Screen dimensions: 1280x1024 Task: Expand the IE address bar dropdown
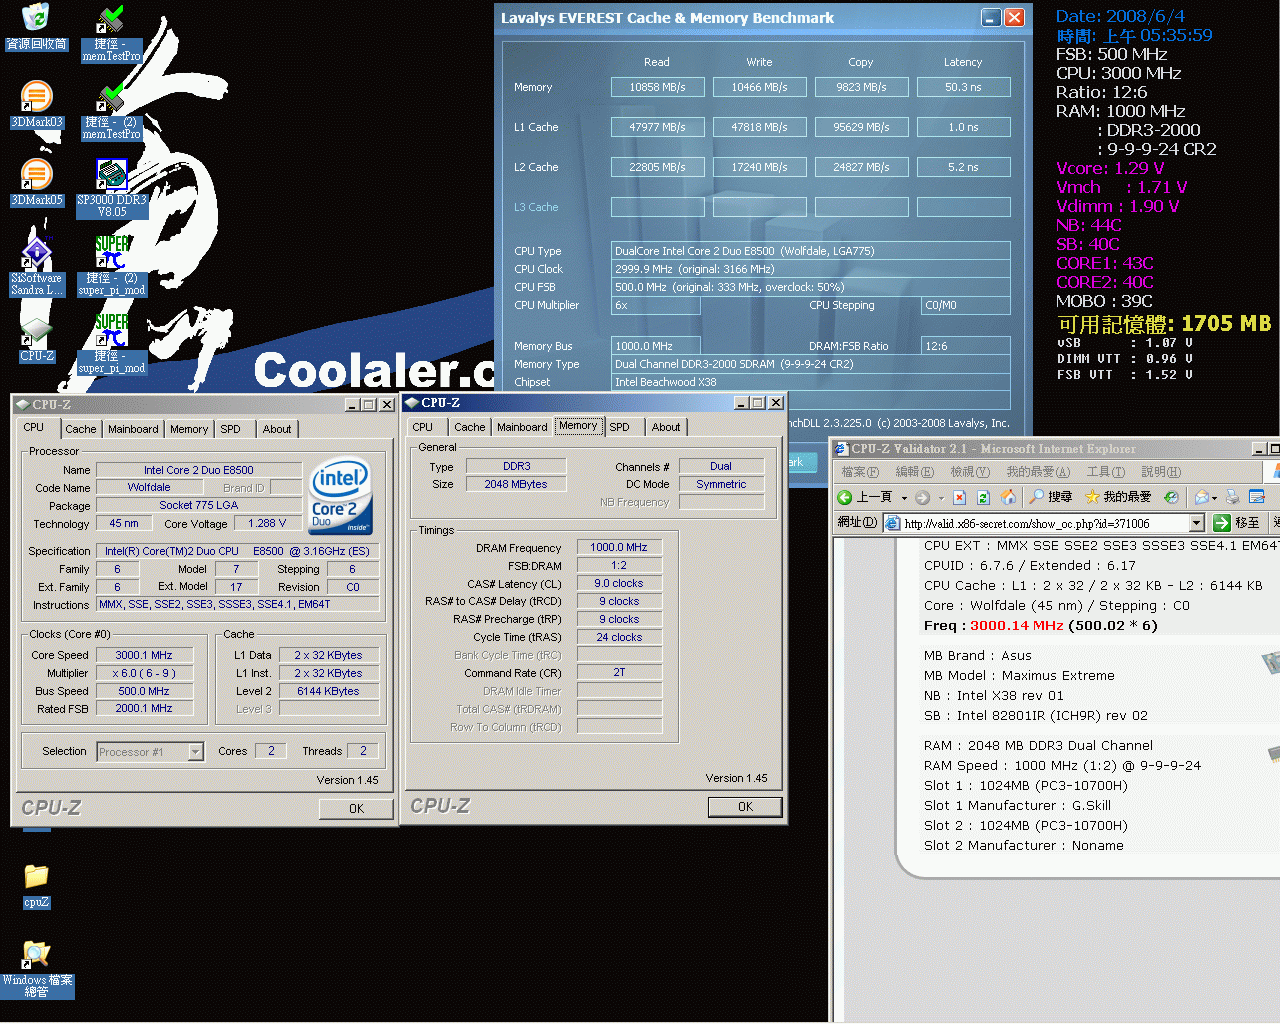click(1196, 523)
